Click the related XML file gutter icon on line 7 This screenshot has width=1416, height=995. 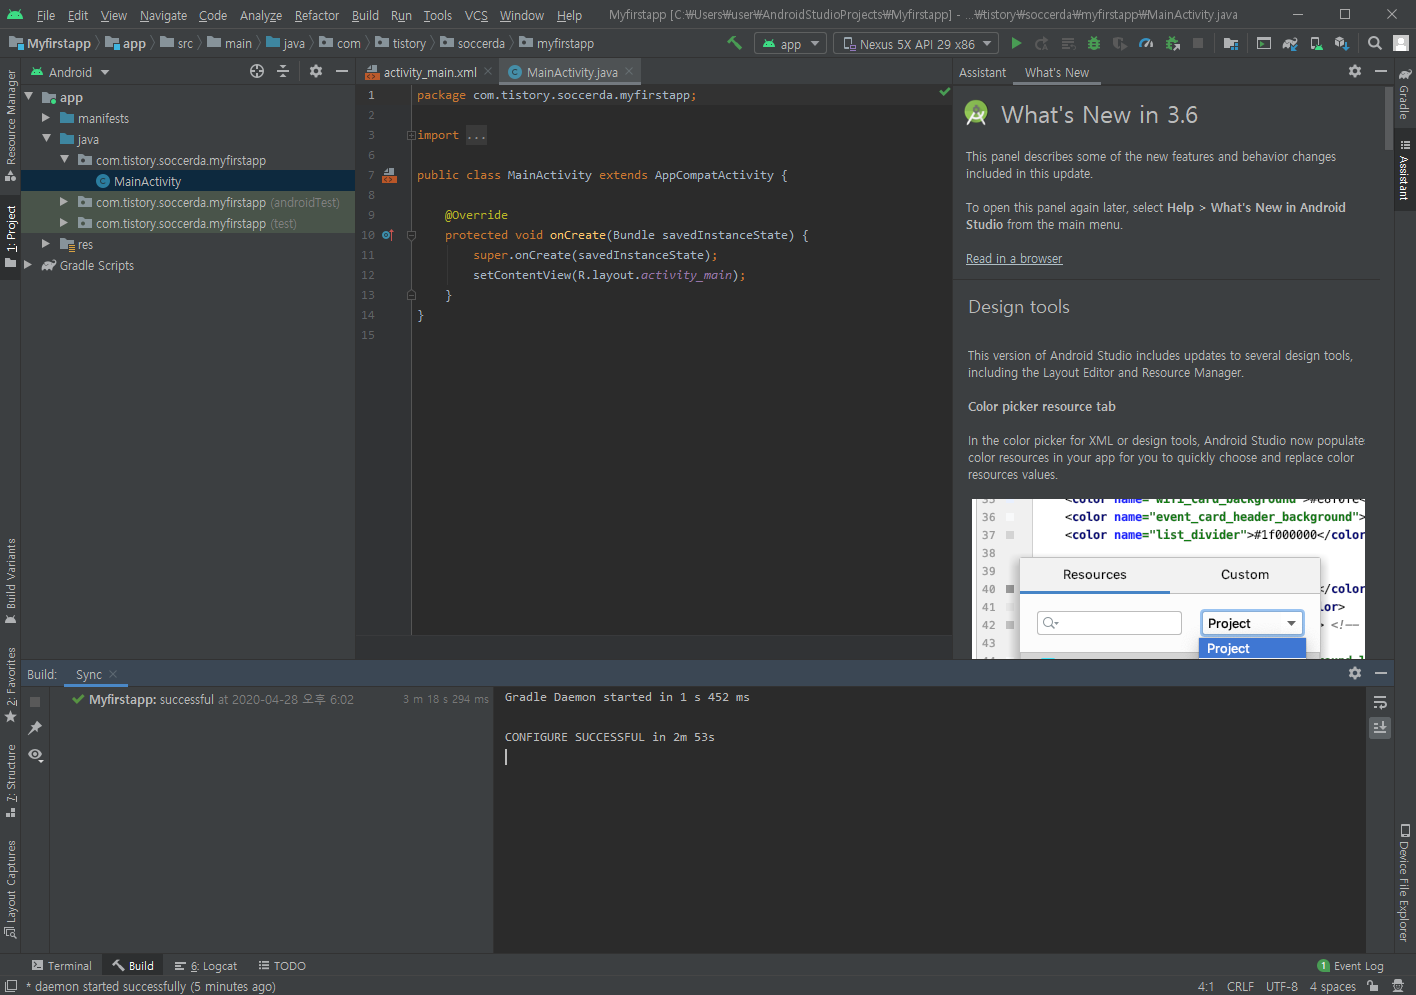click(x=390, y=175)
